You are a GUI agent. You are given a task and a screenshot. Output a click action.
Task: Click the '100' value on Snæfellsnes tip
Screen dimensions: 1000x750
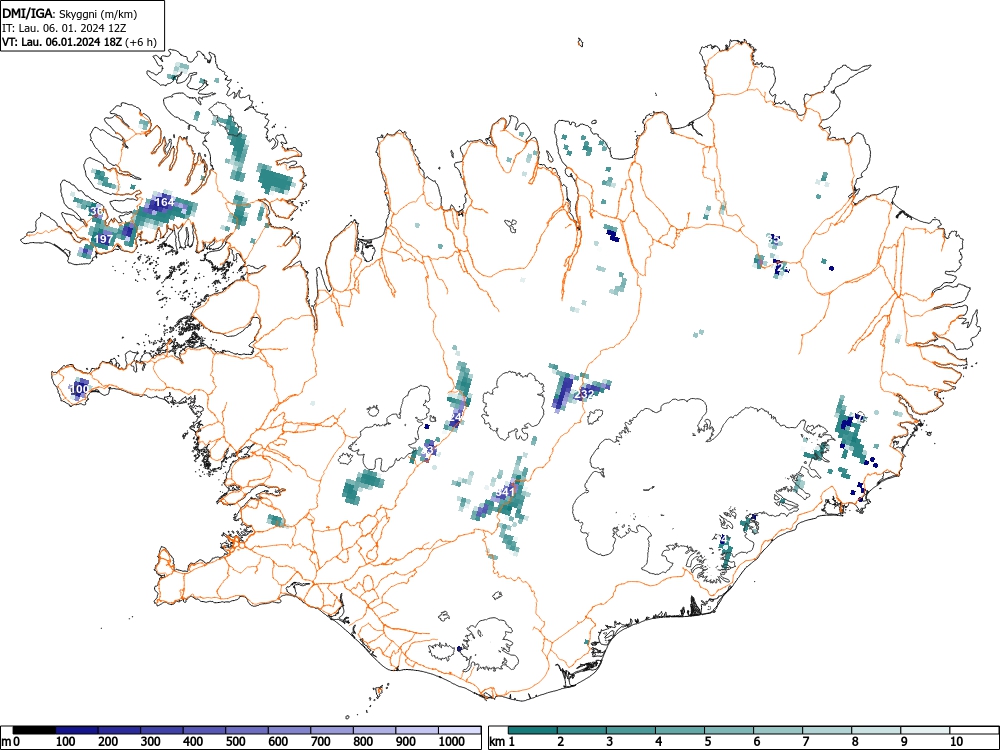coord(79,388)
